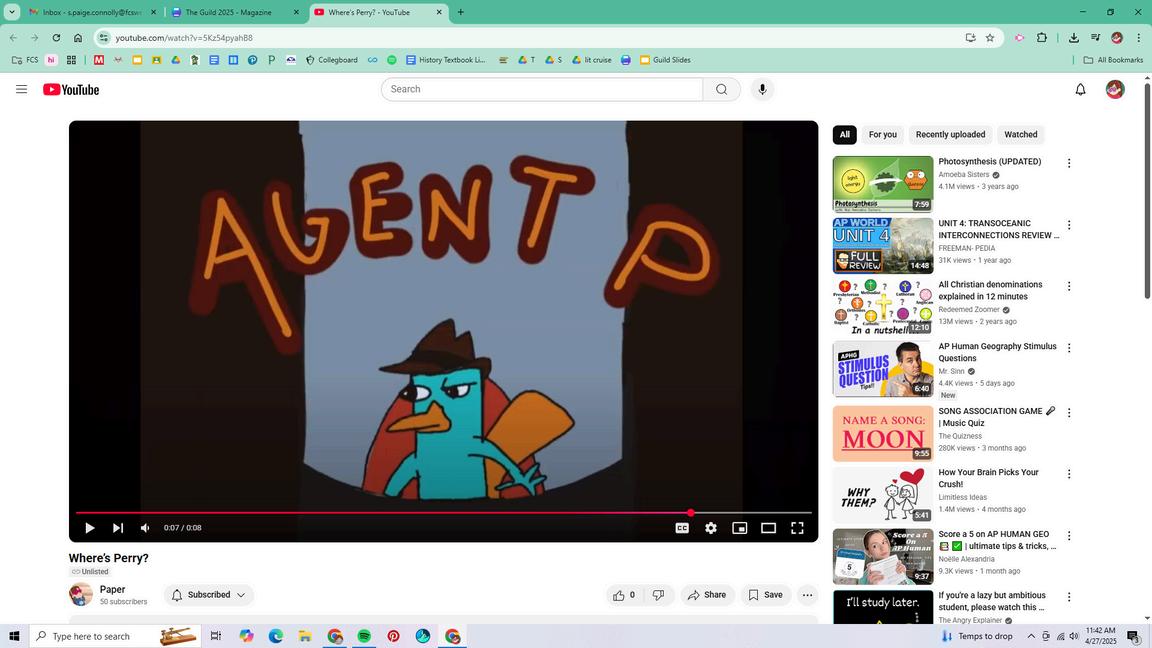Switch to miniplayer

pos(739,528)
